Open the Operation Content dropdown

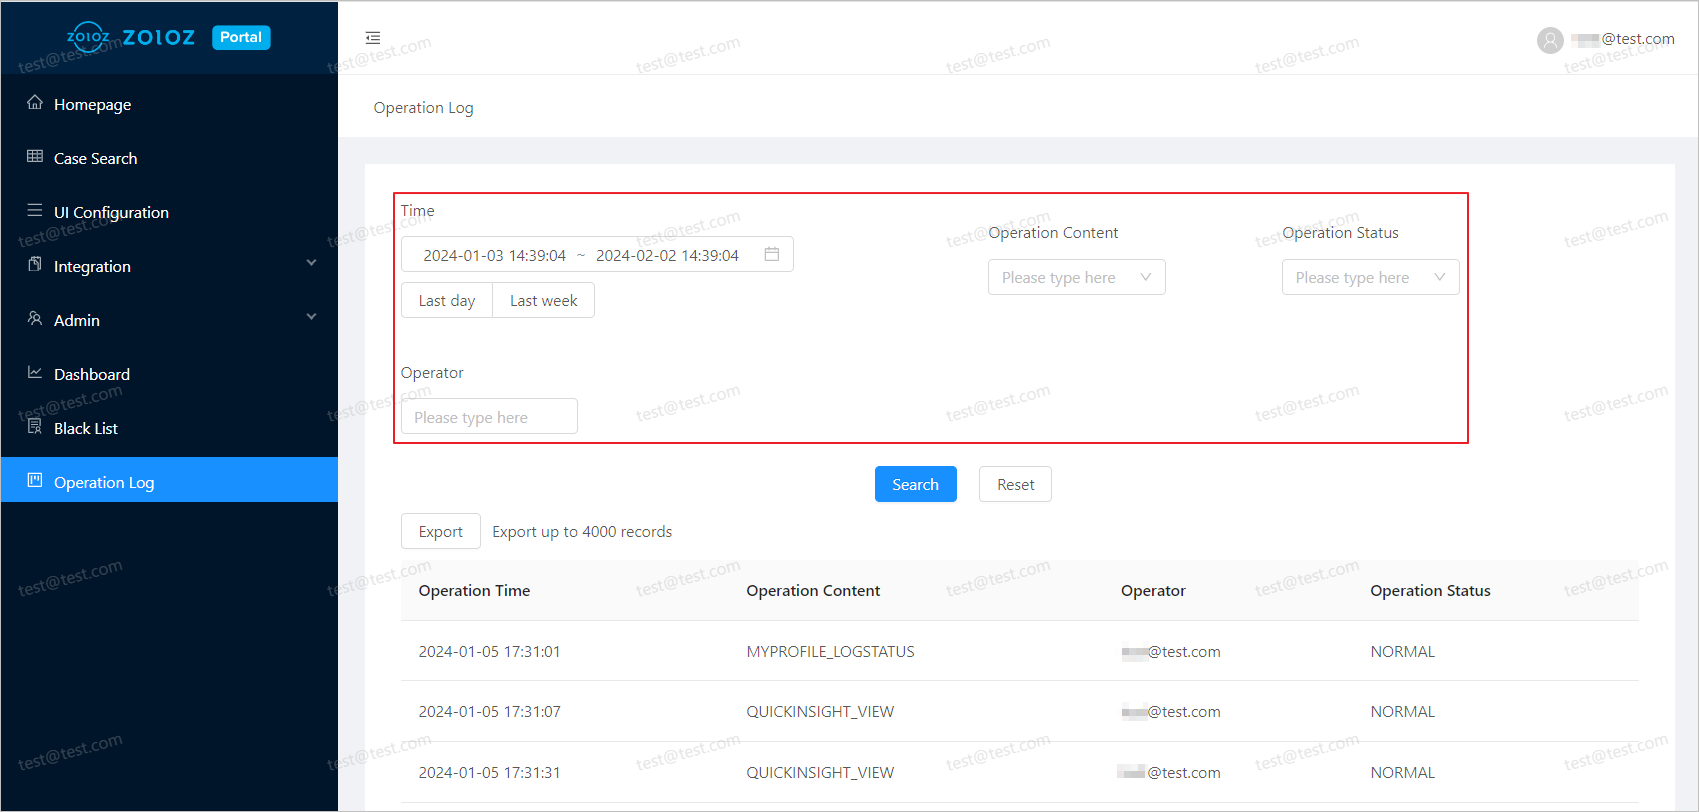tap(1076, 277)
